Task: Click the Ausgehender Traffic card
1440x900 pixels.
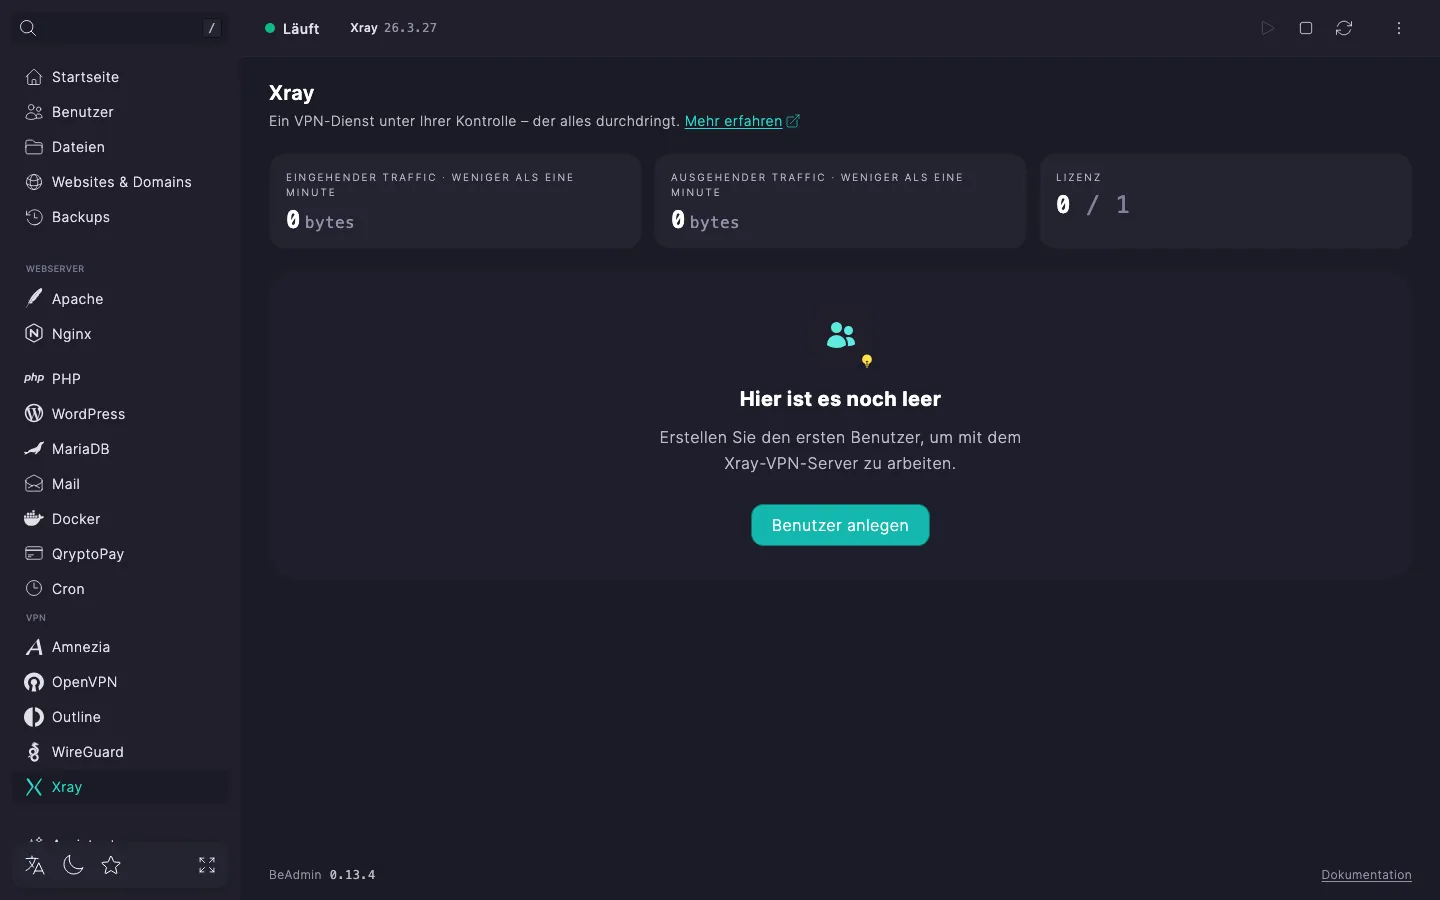Action: pos(840,201)
